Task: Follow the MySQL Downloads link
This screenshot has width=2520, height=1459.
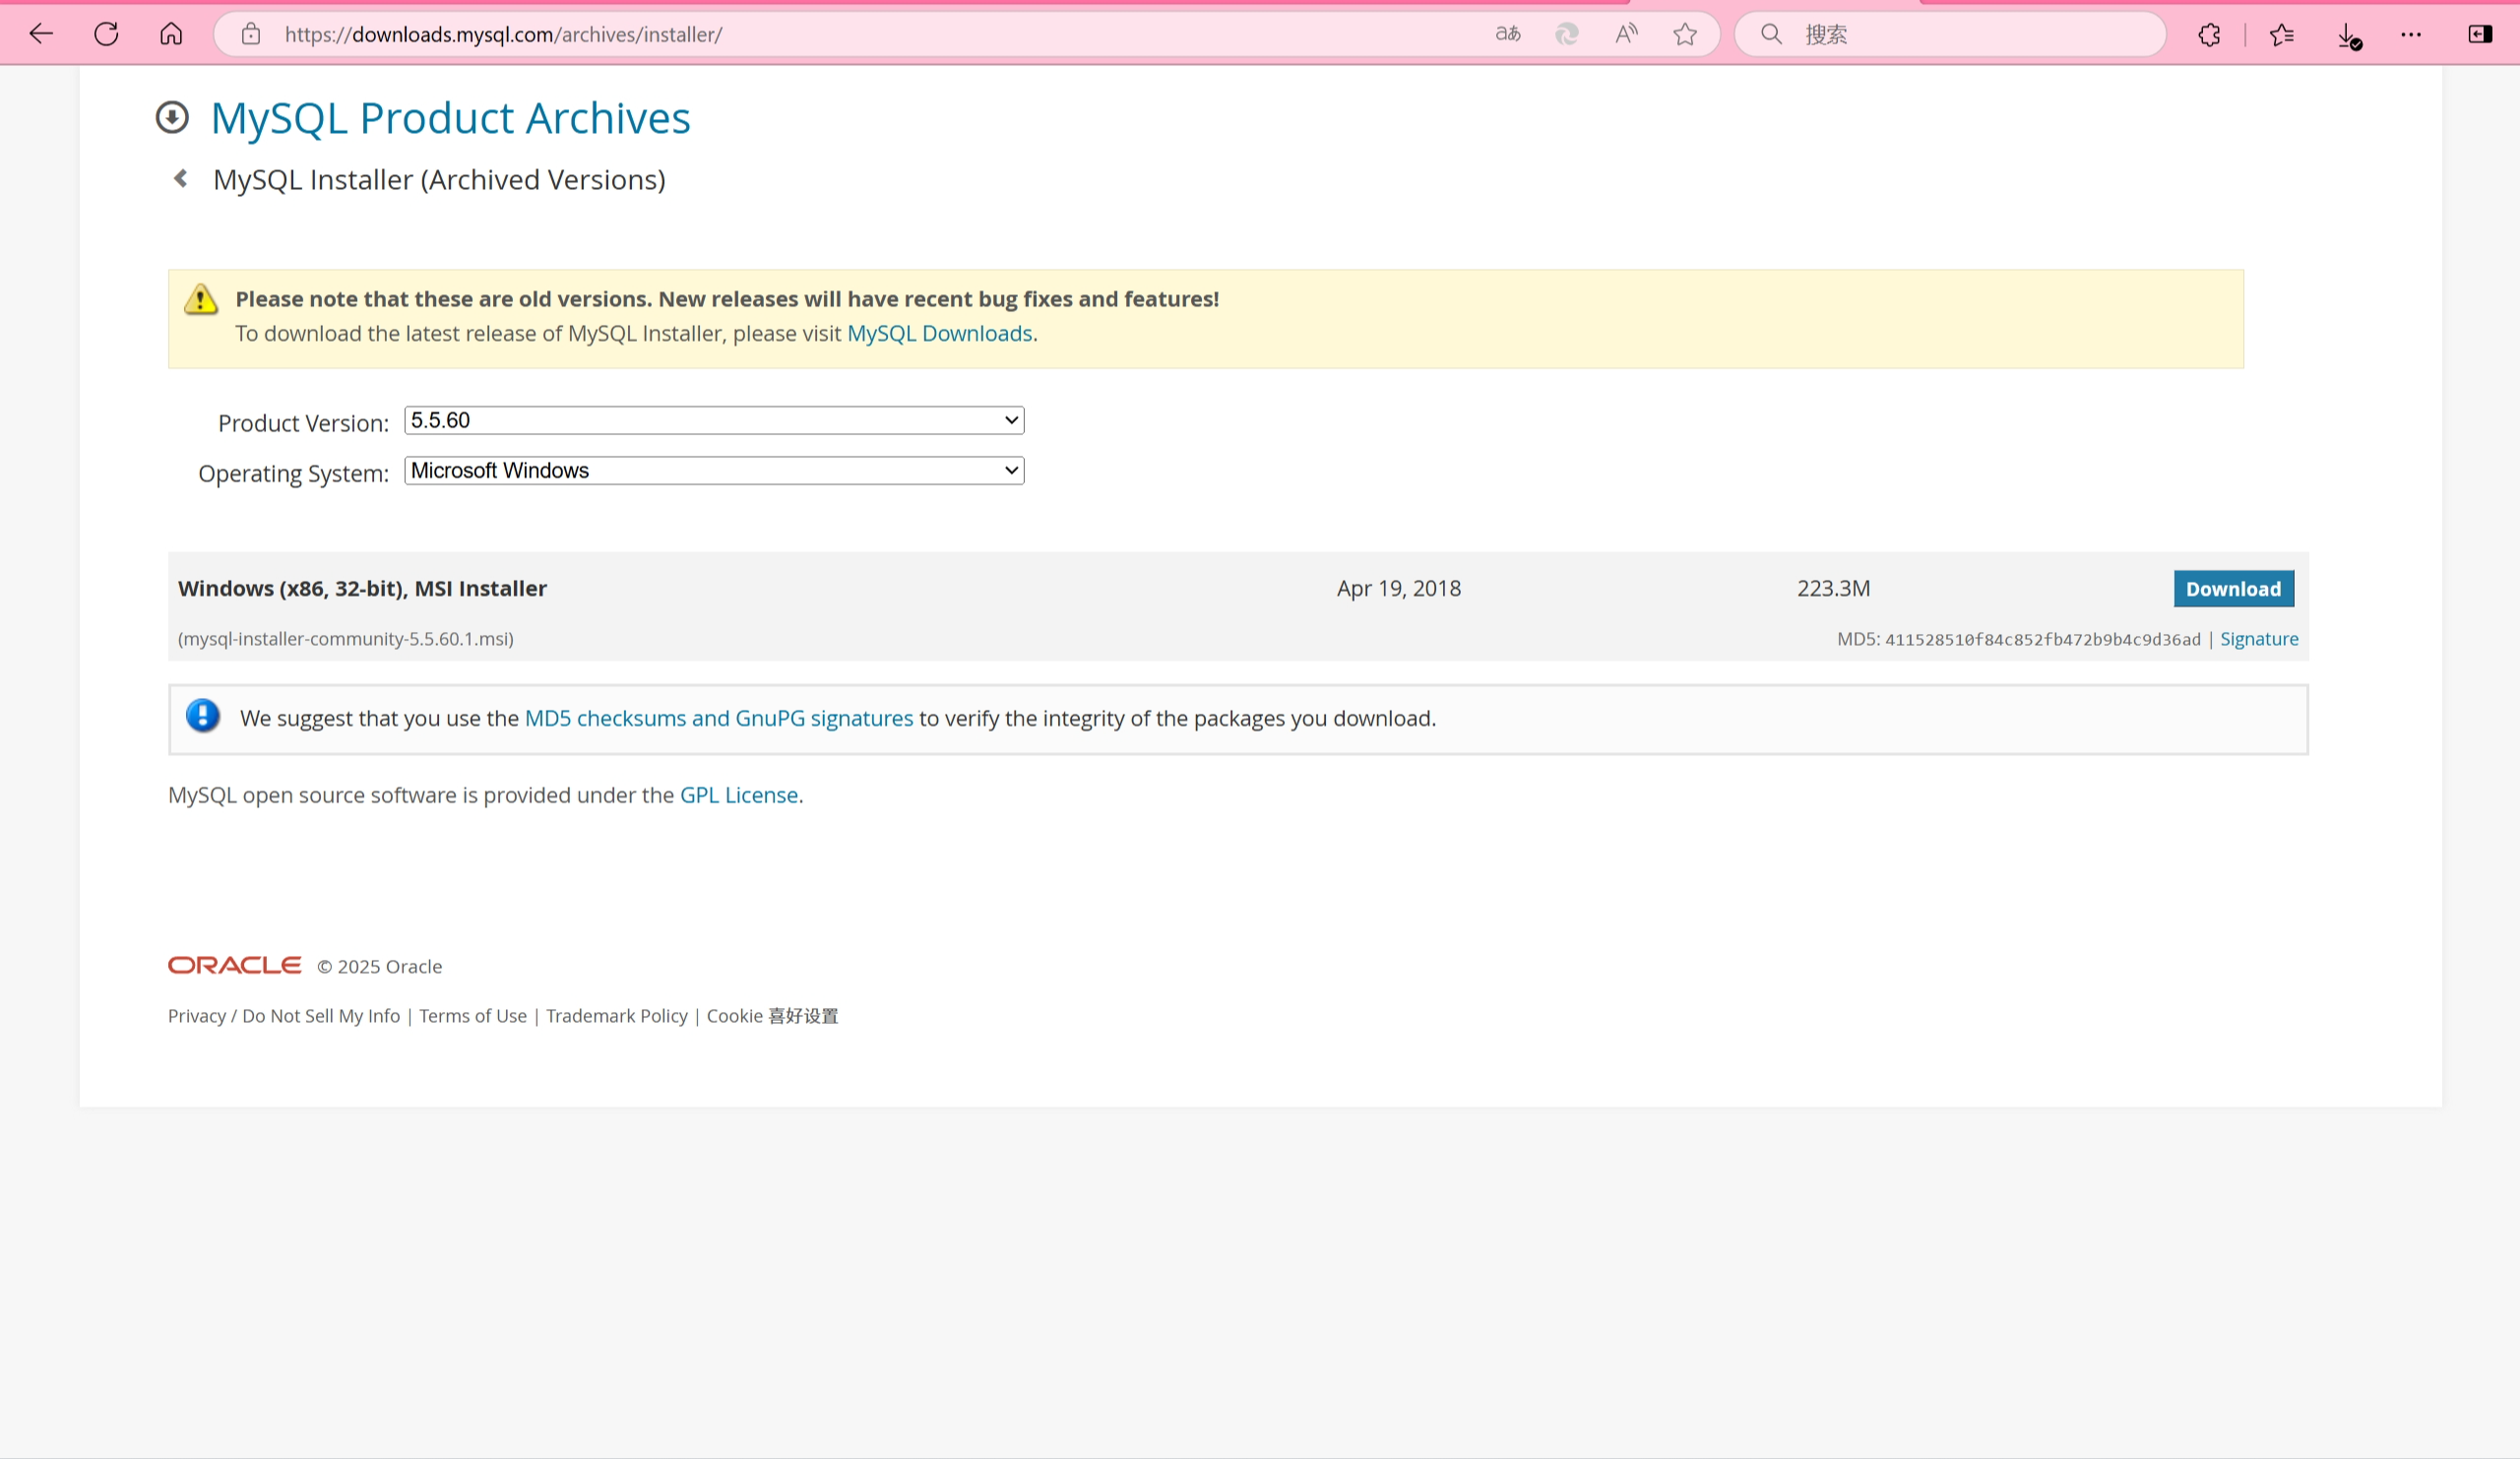Action: click(939, 333)
